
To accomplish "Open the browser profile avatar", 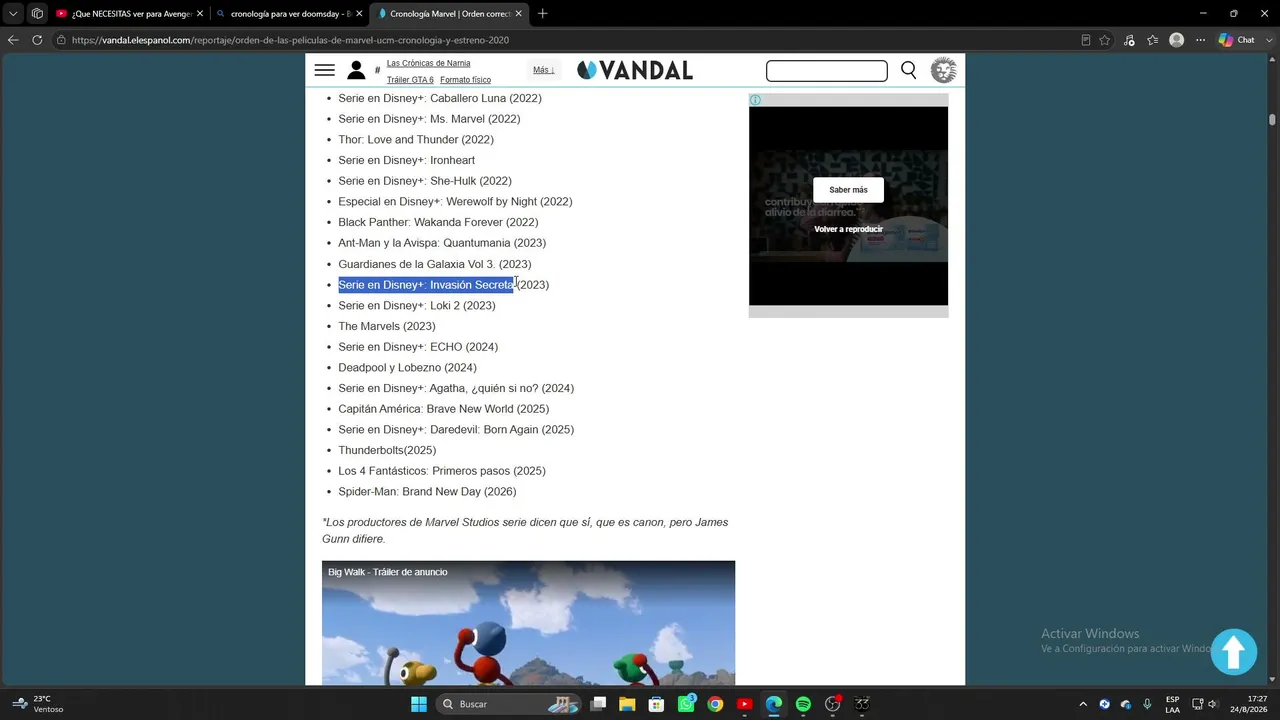I will click(x=1177, y=40).
